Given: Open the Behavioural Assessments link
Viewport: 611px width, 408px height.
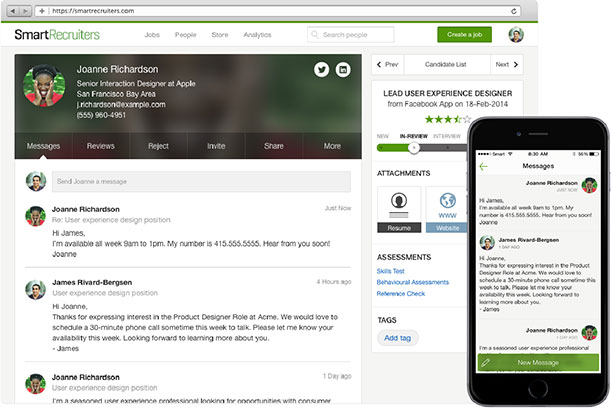Looking at the screenshot, I should [413, 282].
